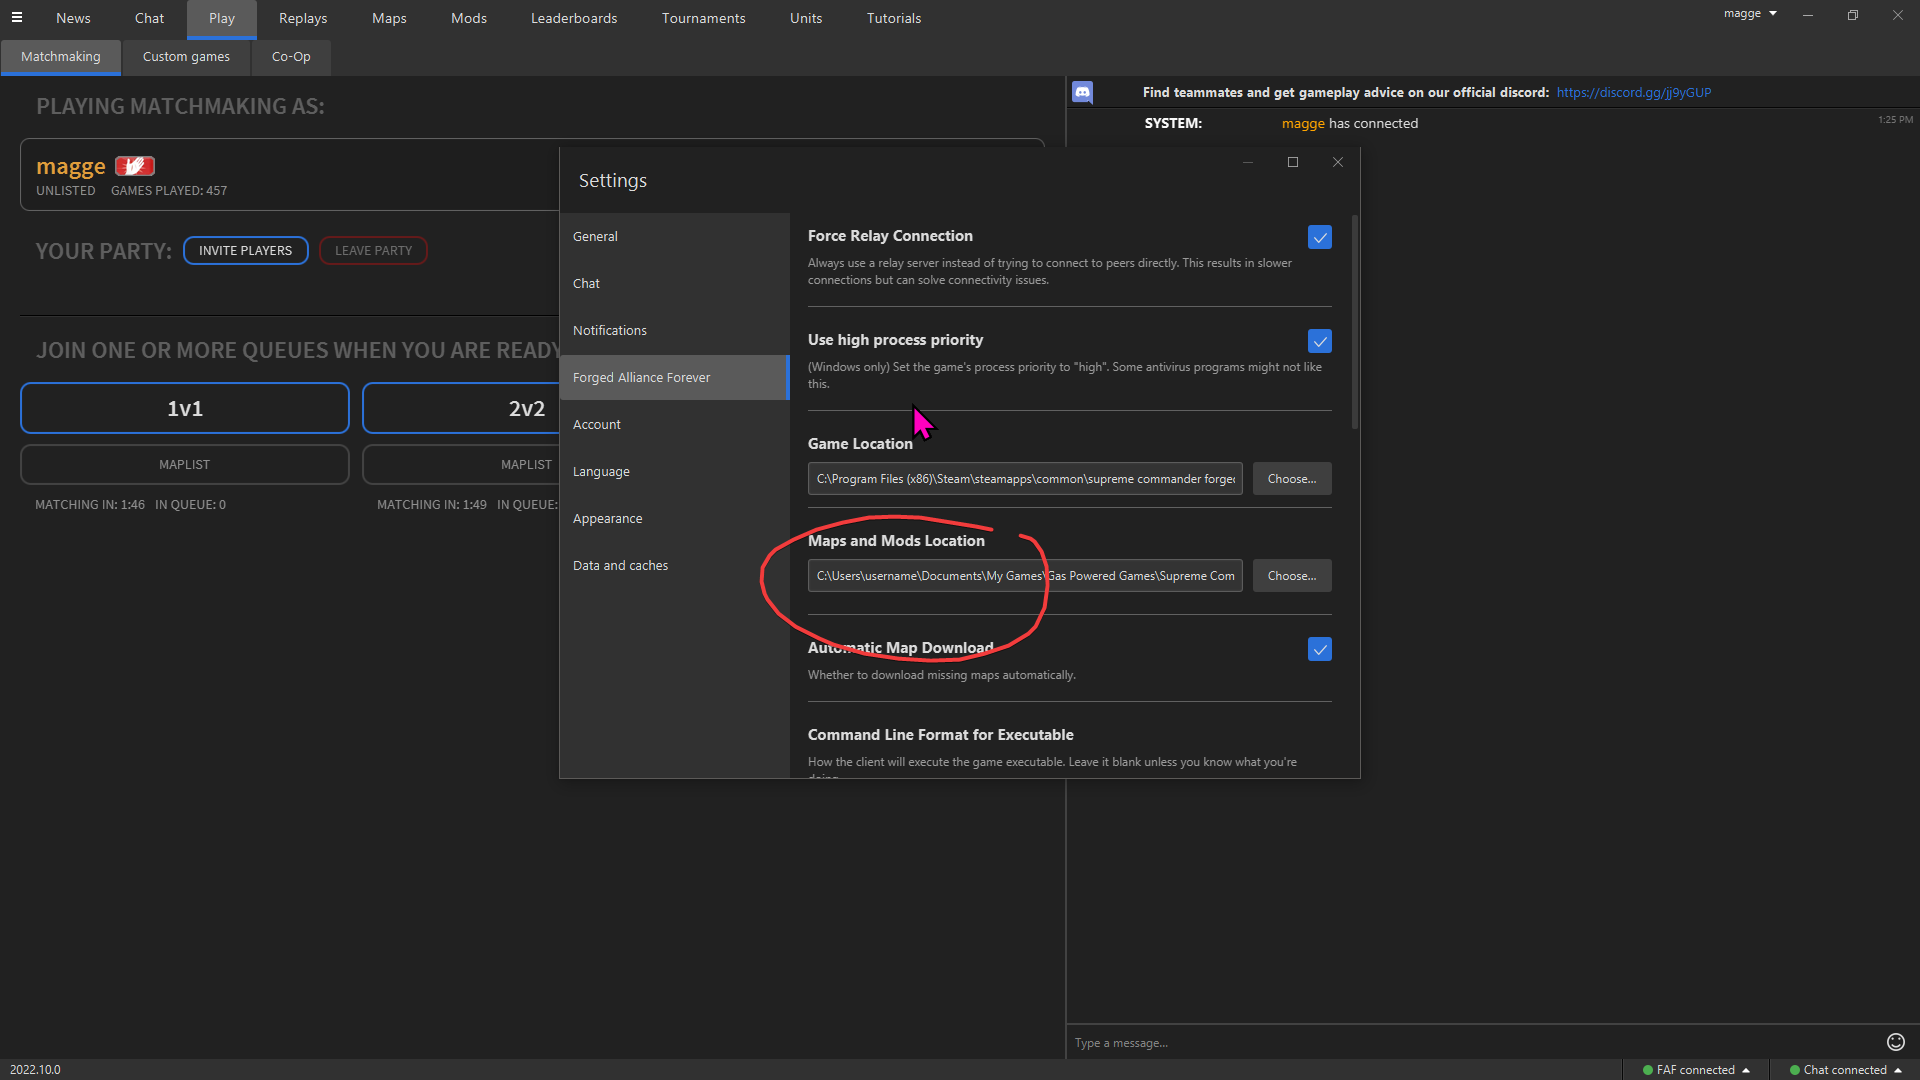Open the magge user dropdown menu

point(1750,14)
